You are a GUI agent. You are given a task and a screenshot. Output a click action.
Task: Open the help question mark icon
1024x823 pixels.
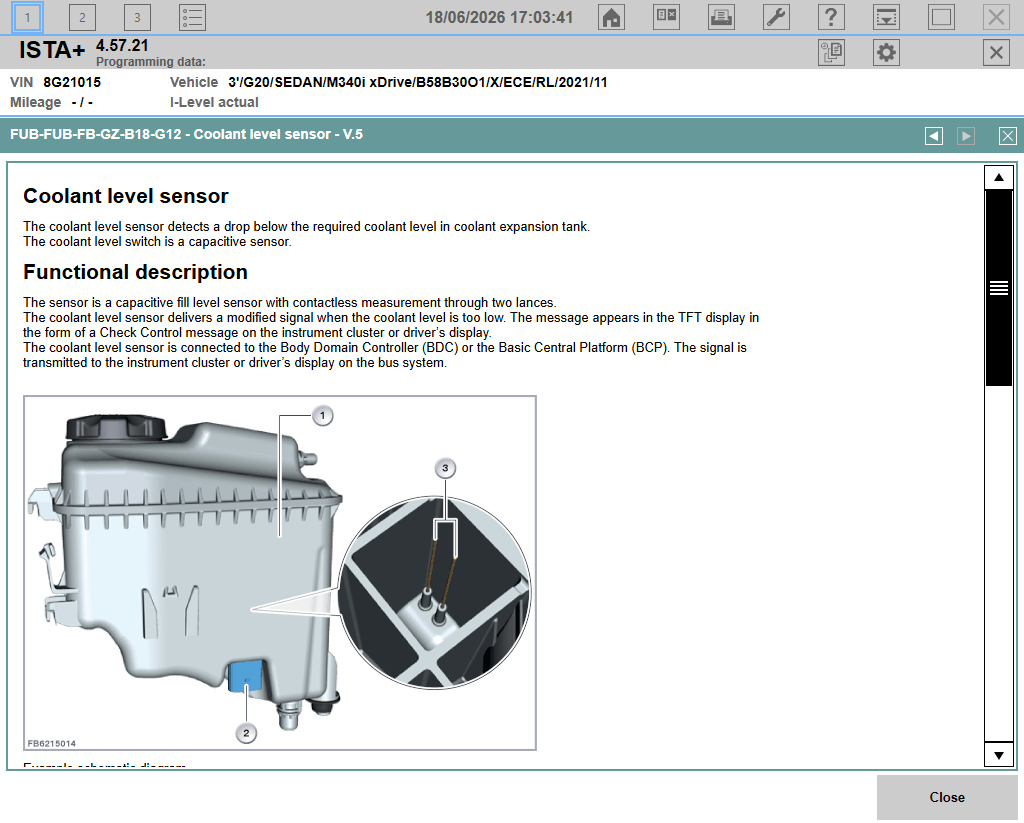pyautogui.click(x=831, y=17)
